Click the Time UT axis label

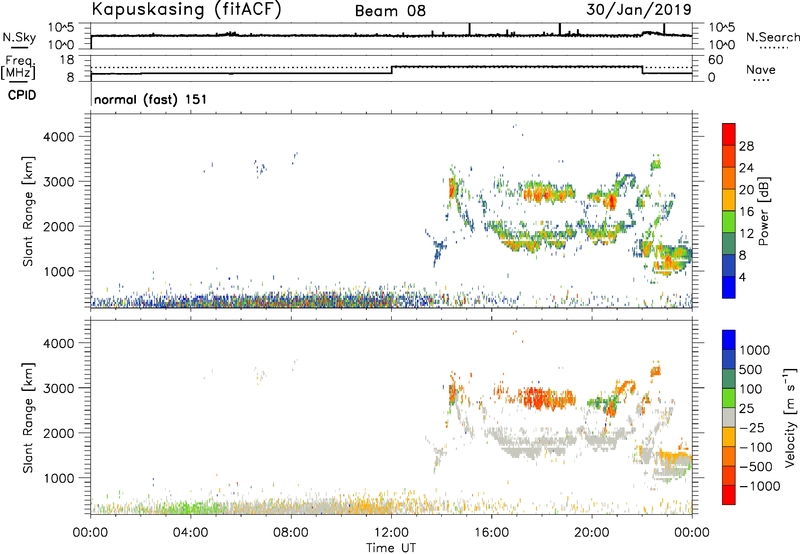(x=391, y=548)
